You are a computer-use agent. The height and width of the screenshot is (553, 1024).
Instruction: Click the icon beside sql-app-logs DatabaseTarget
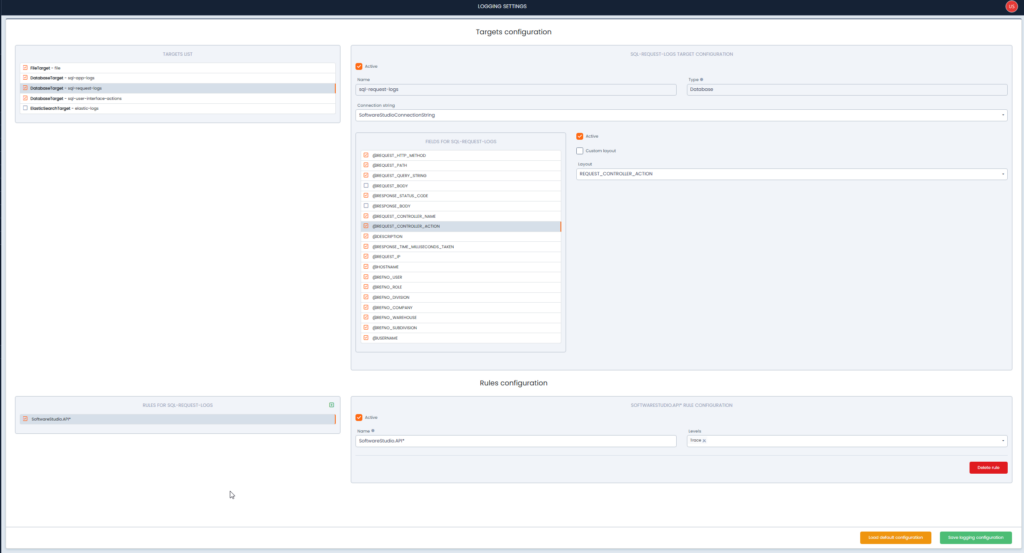click(26, 77)
